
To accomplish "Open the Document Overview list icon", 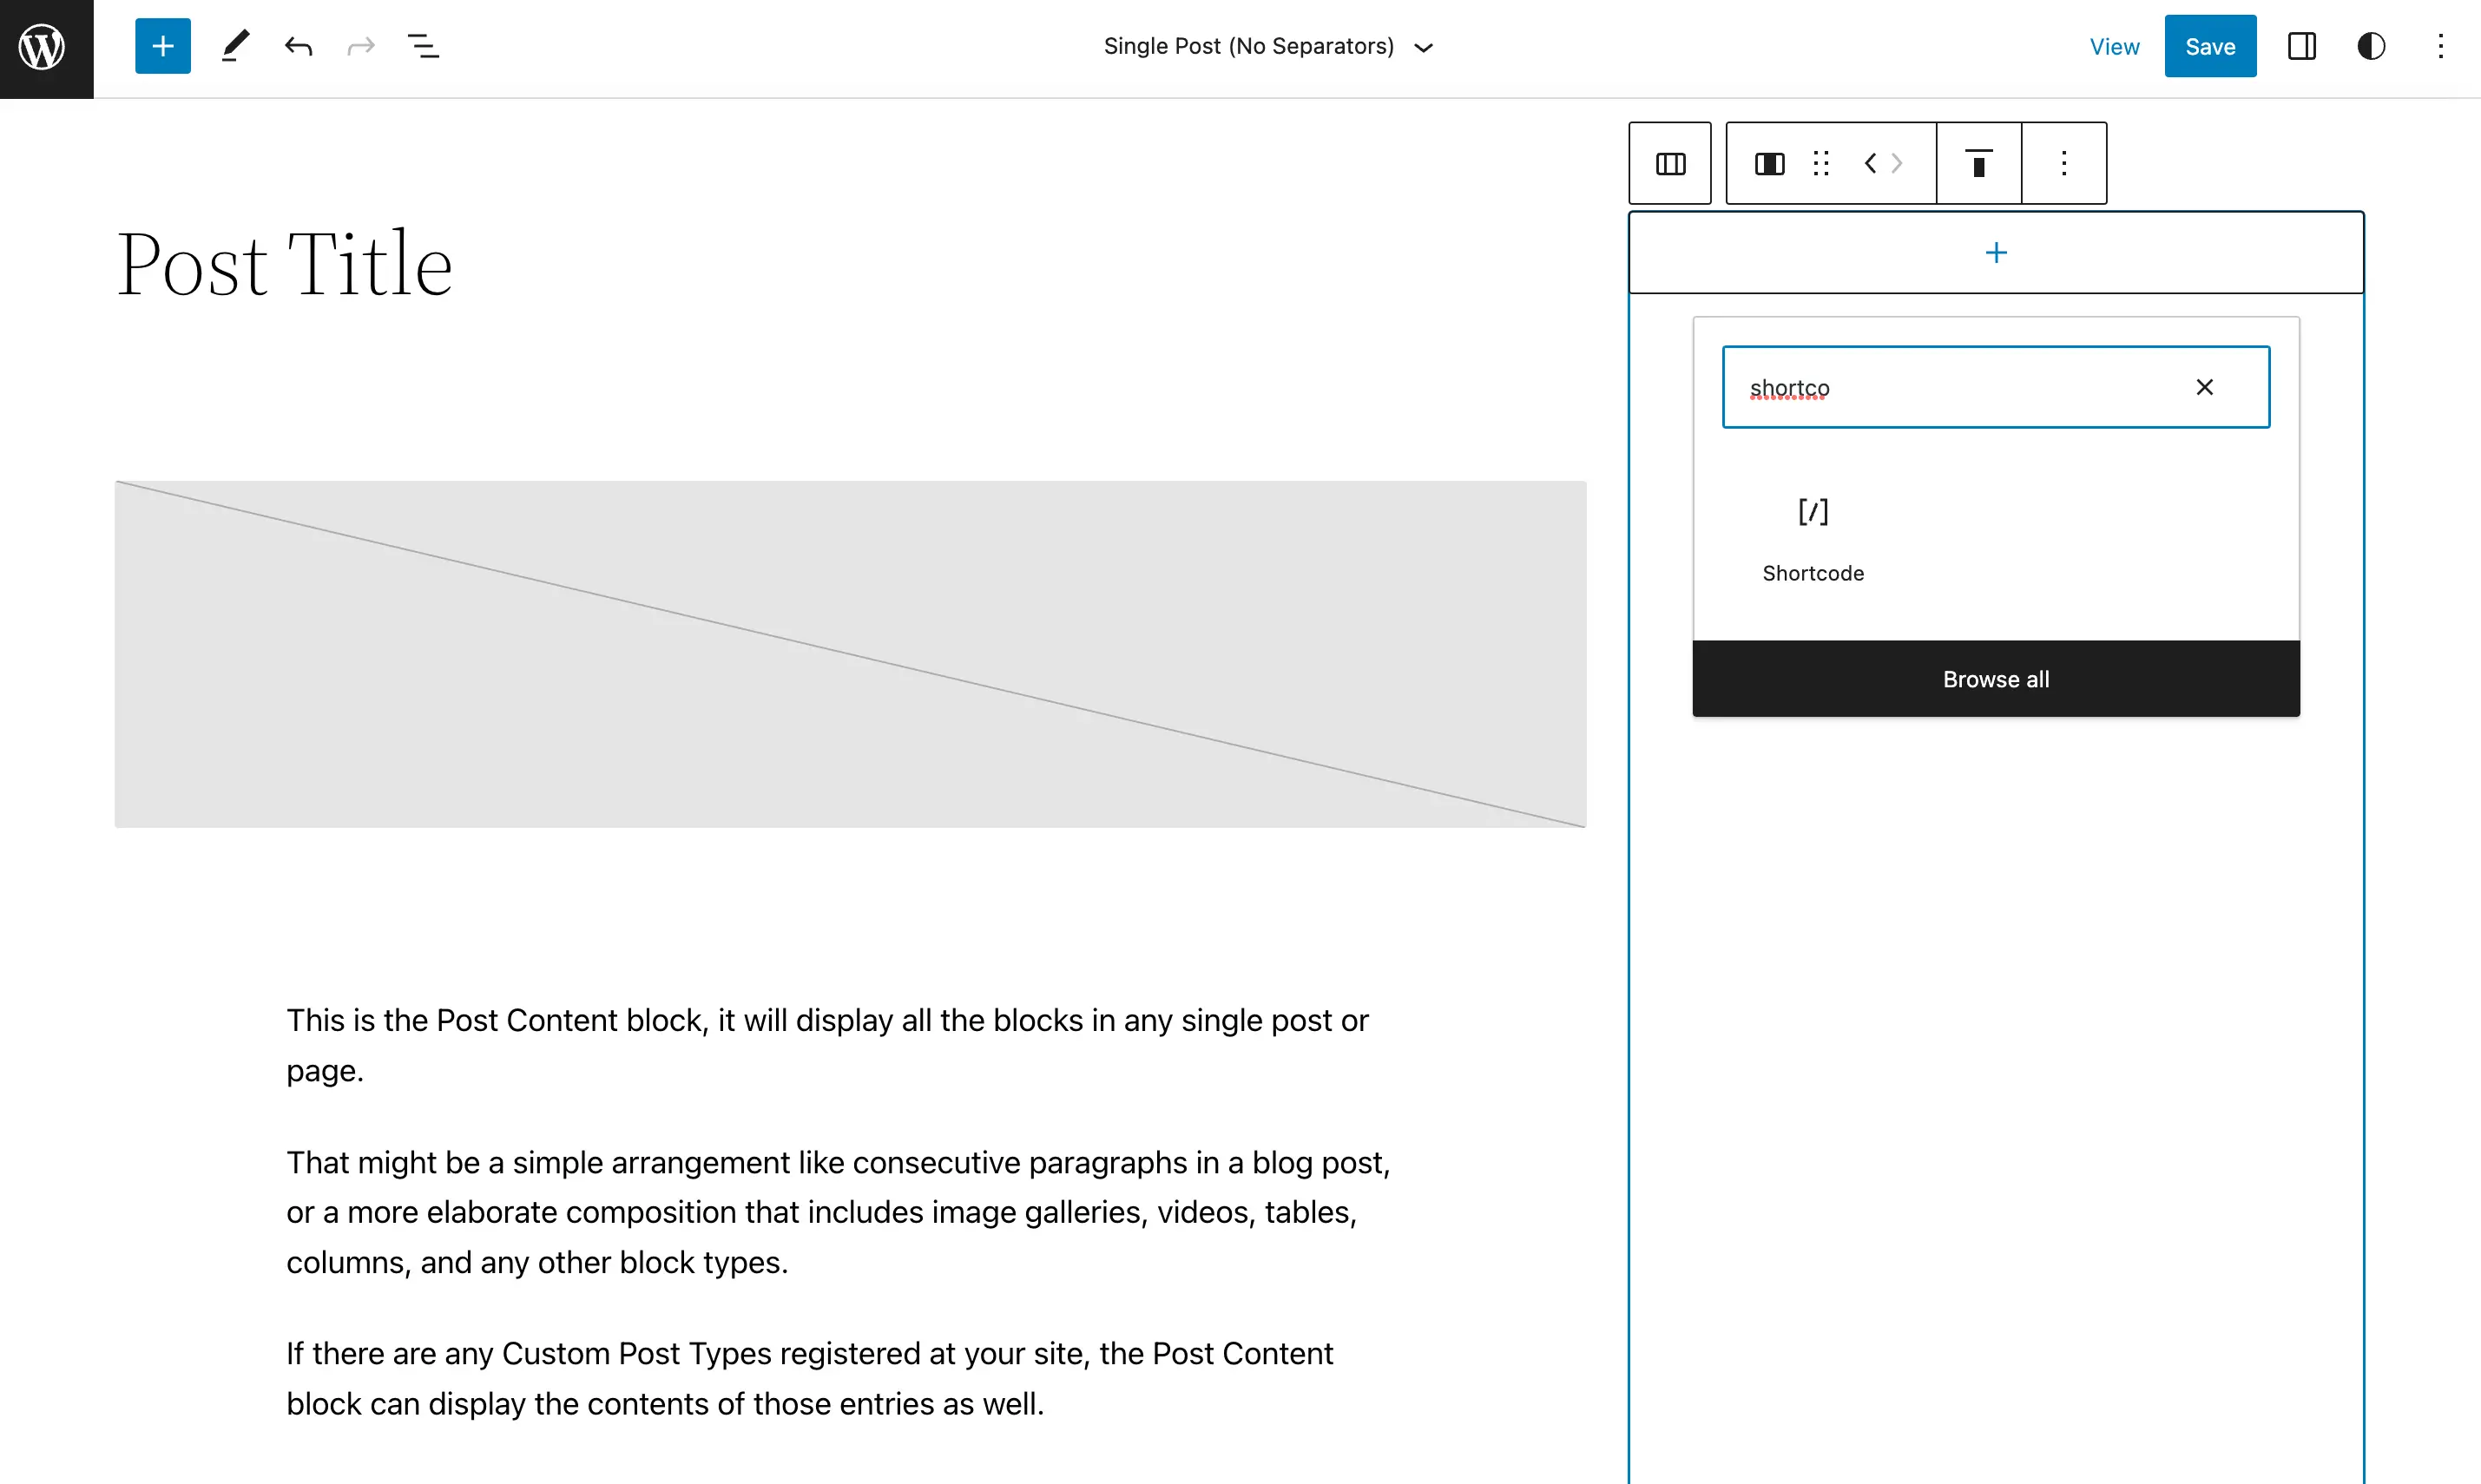I will click(x=426, y=46).
